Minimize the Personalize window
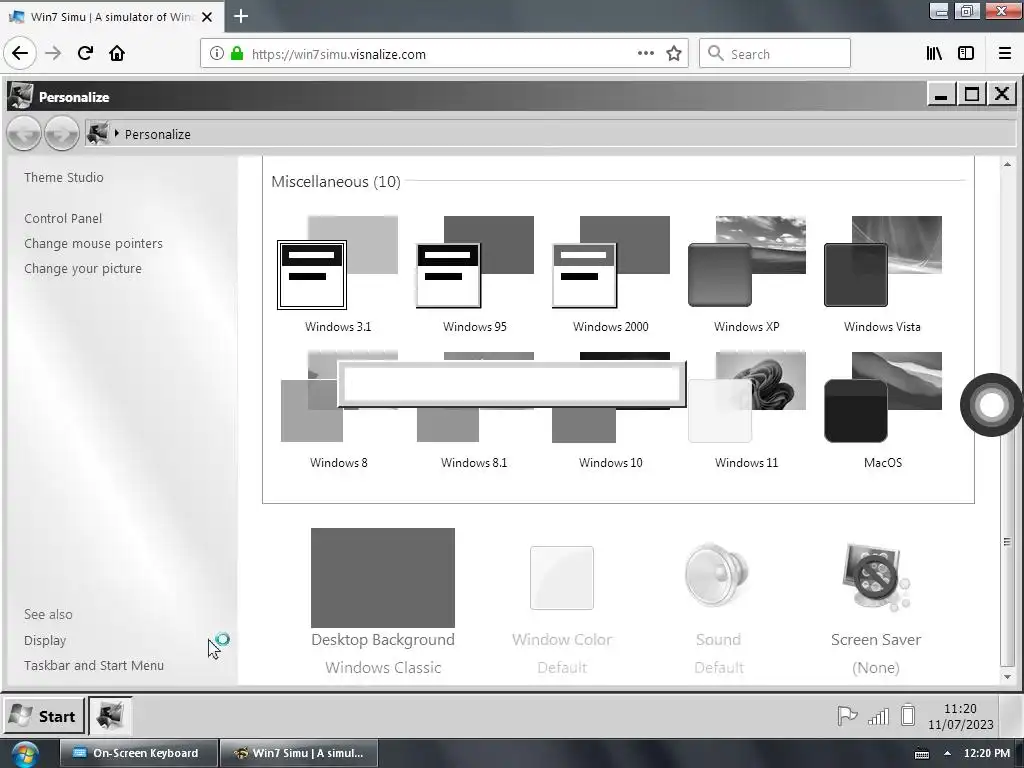Viewport: 1024px width, 768px height. pos(941,95)
